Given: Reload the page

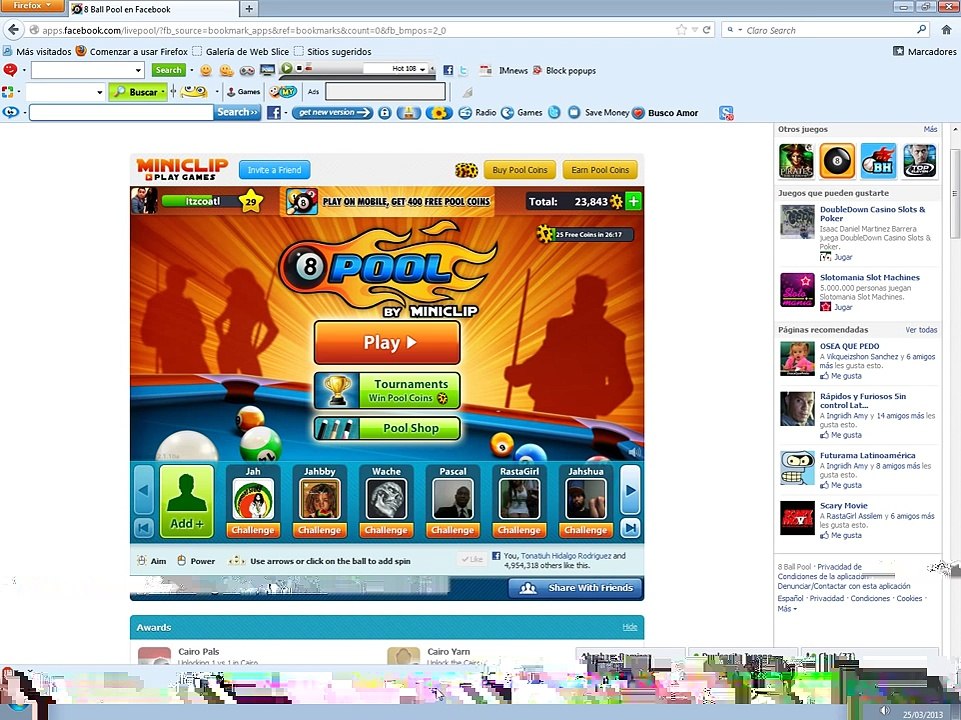Looking at the screenshot, I should (x=707, y=30).
